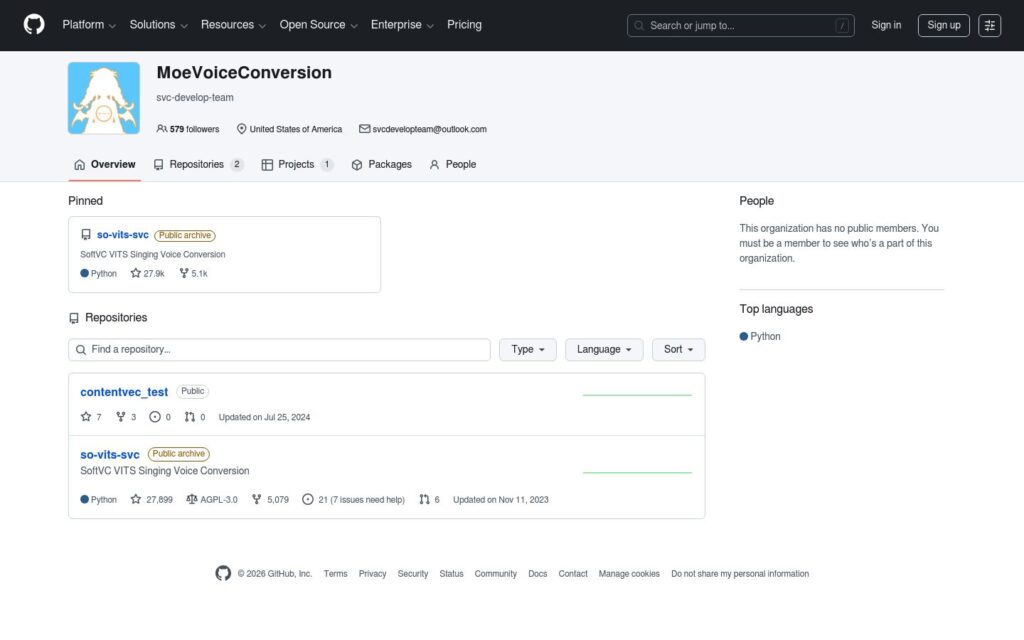Open the People tab
1024x640 pixels.
point(453,165)
